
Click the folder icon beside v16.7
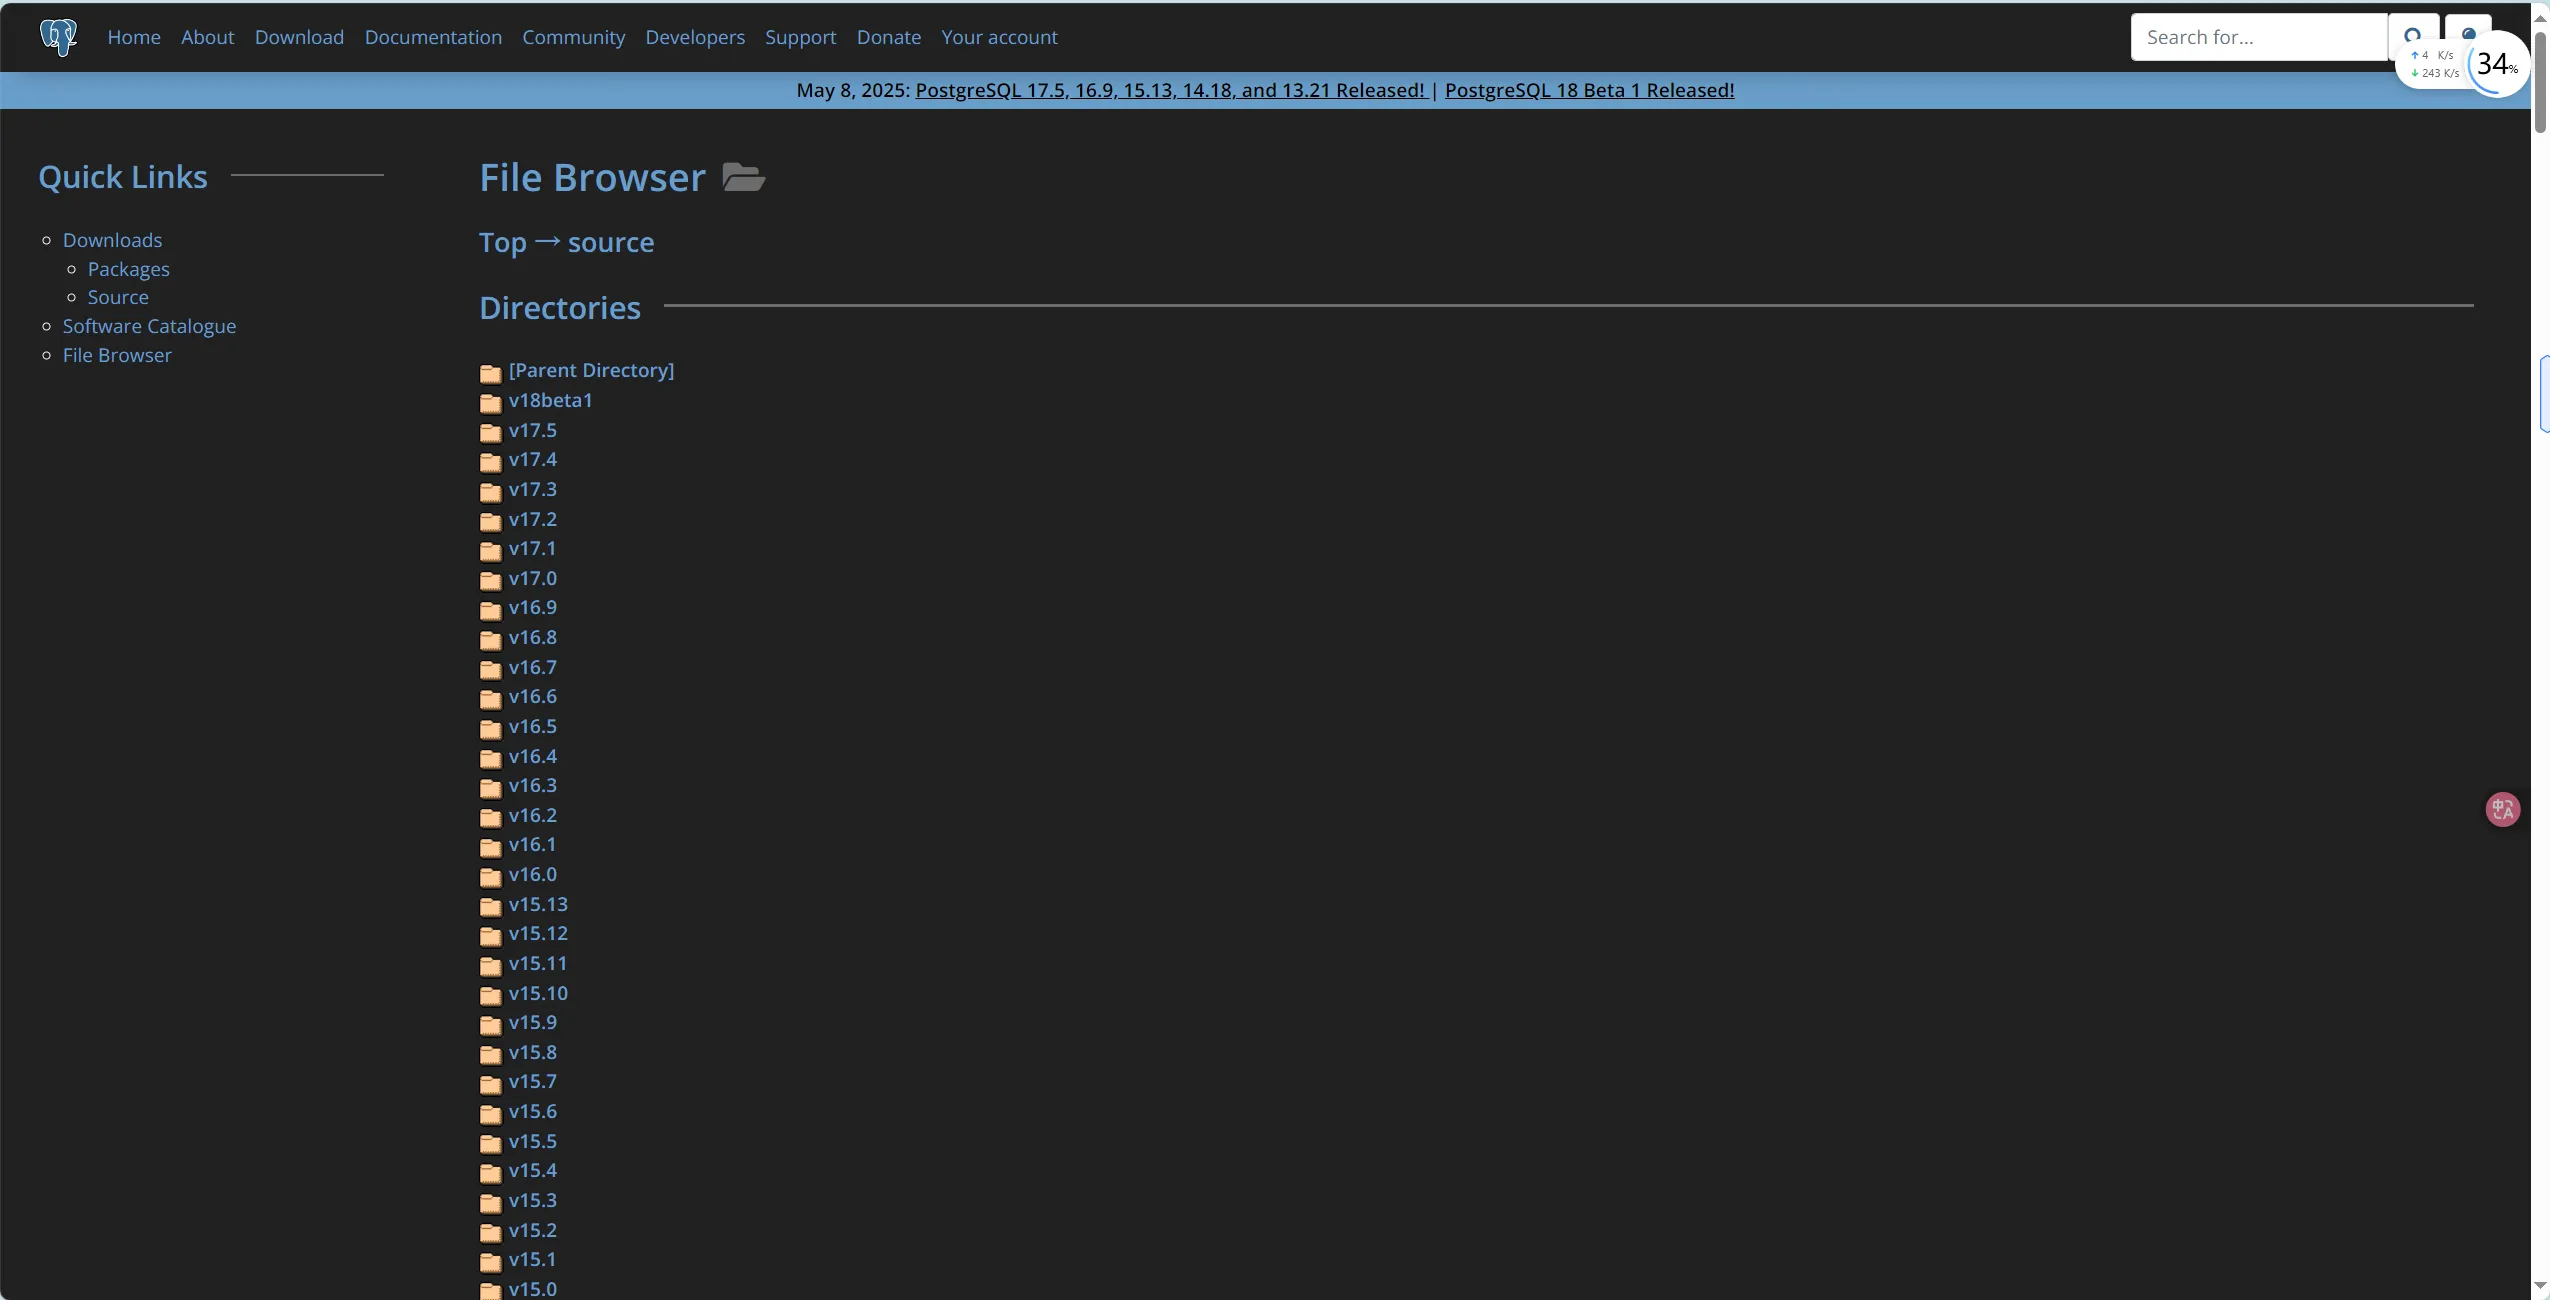tap(490, 670)
